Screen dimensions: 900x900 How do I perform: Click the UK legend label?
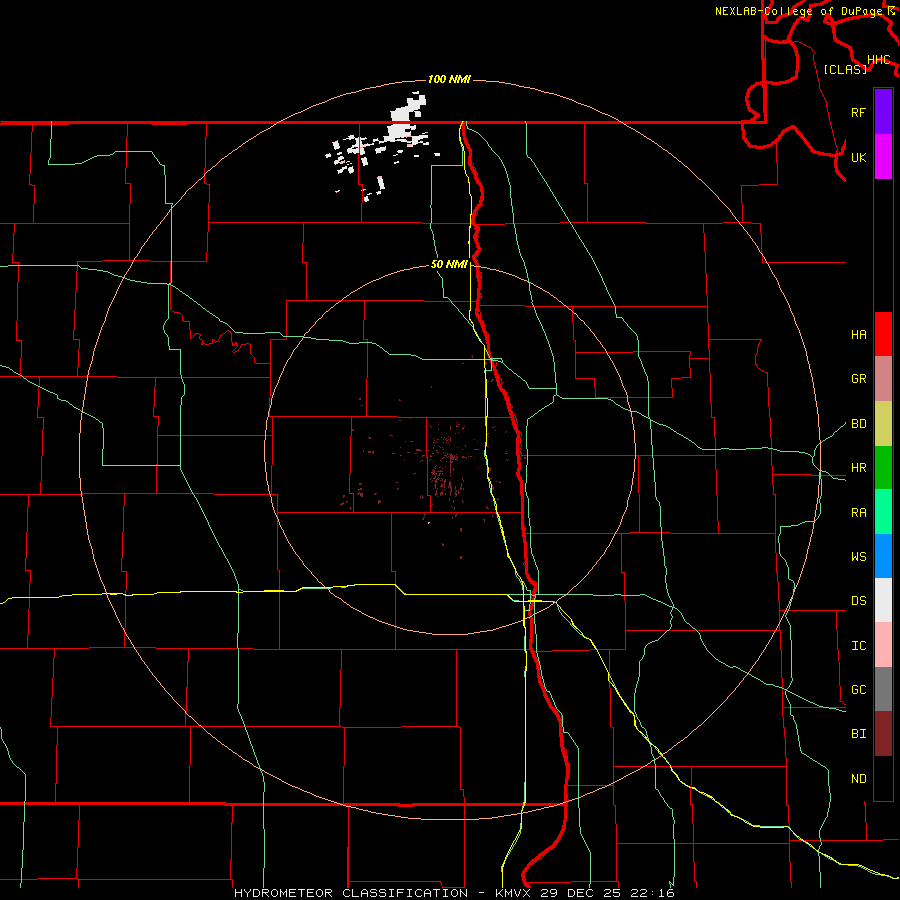[858, 157]
